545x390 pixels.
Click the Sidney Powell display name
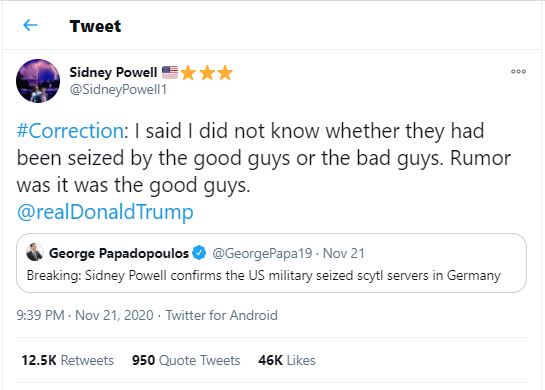click(113, 72)
